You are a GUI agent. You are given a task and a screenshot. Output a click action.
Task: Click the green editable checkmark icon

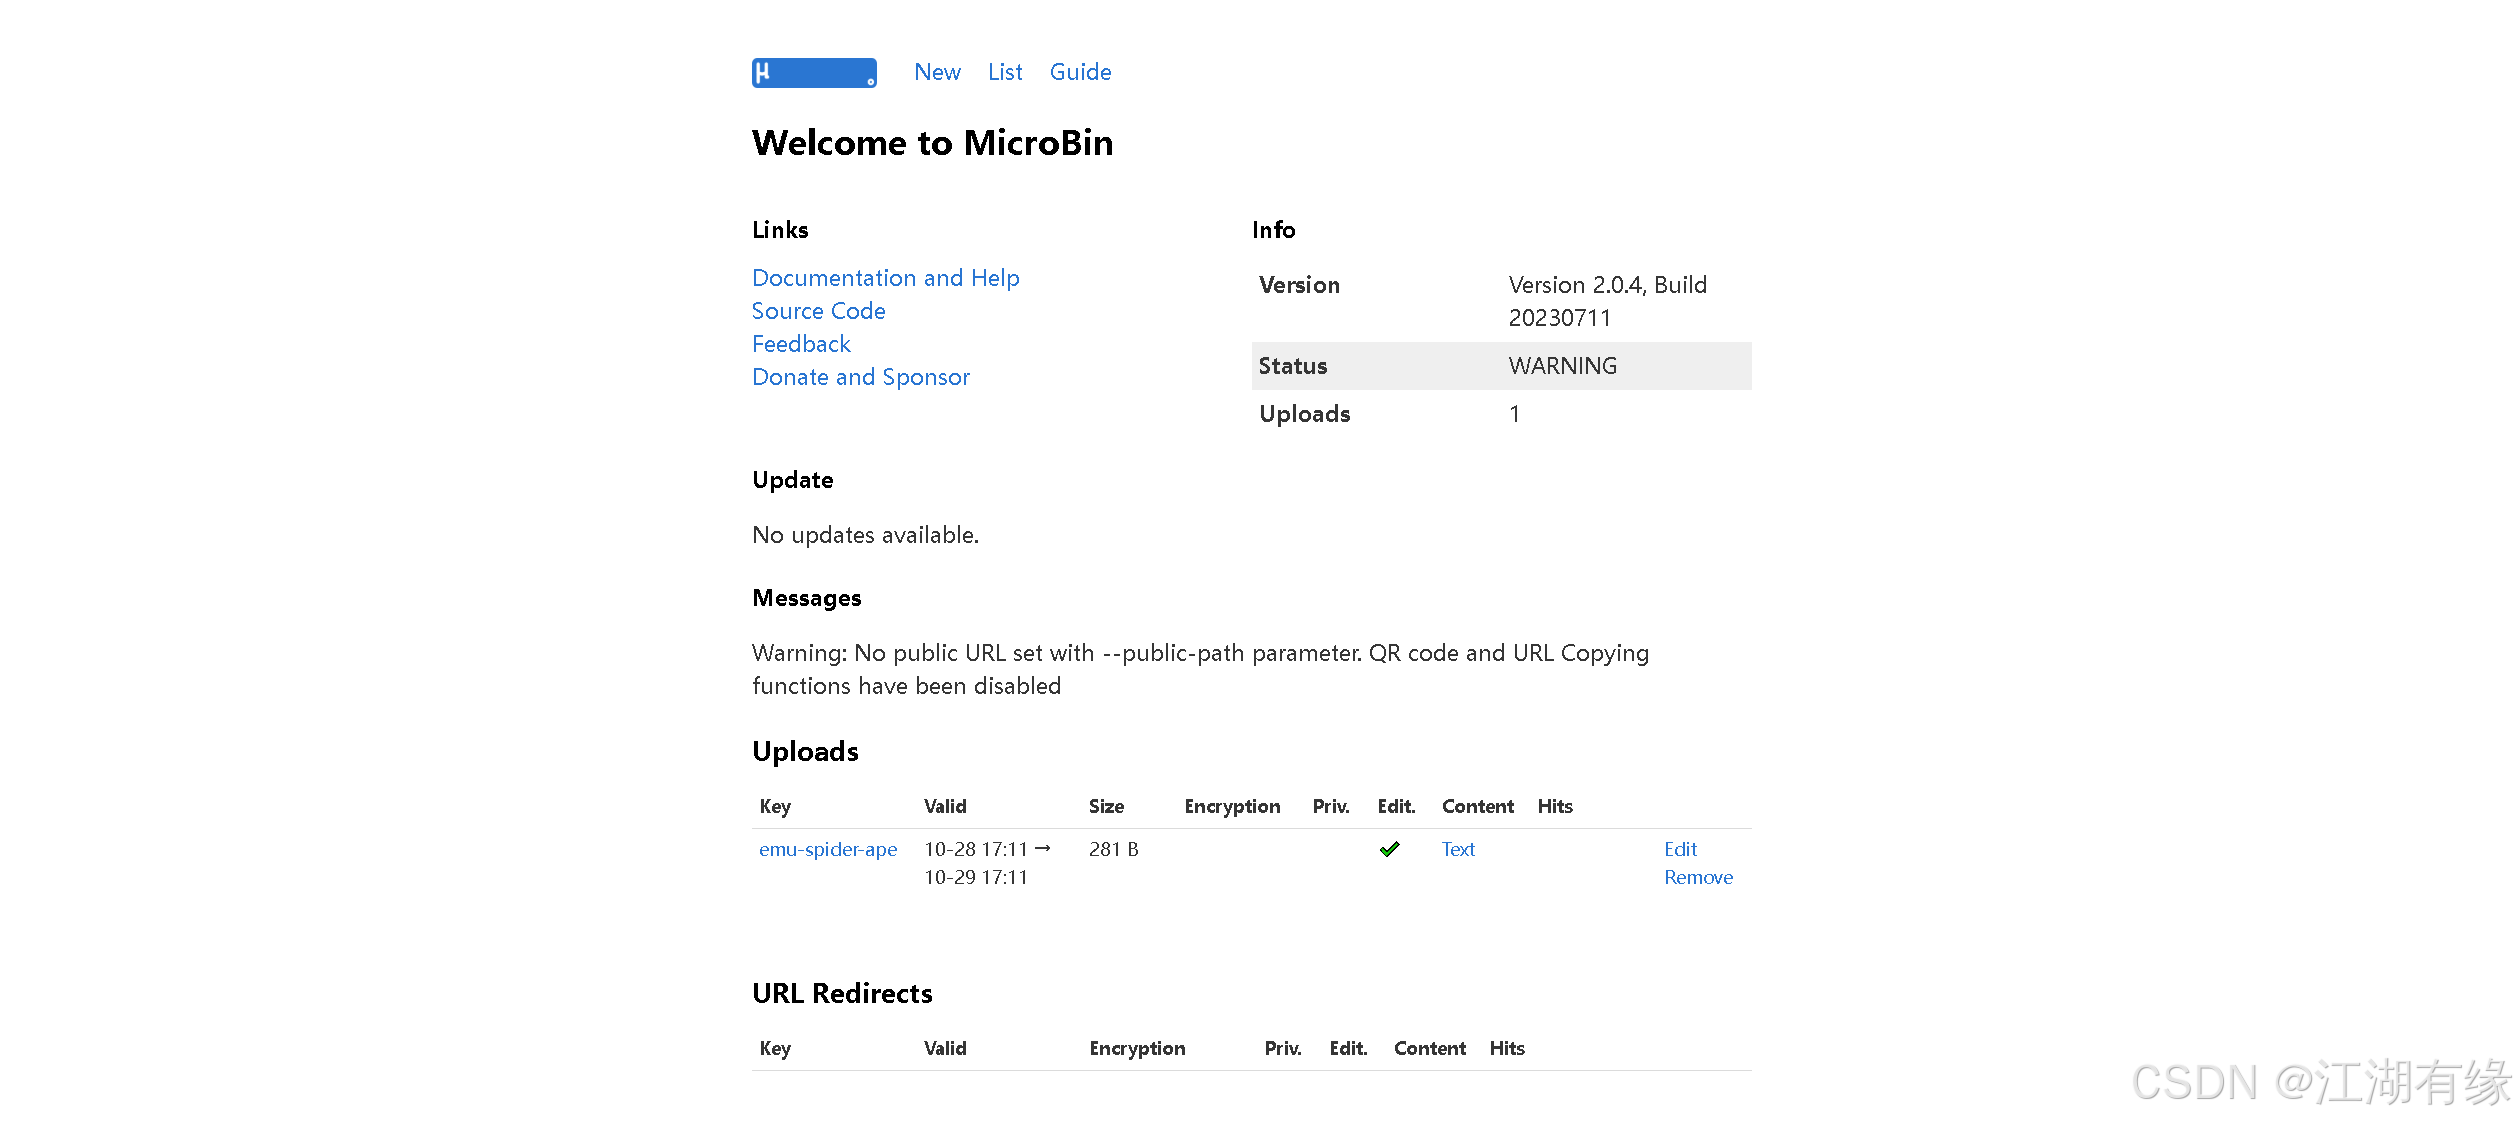(1388, 849)
